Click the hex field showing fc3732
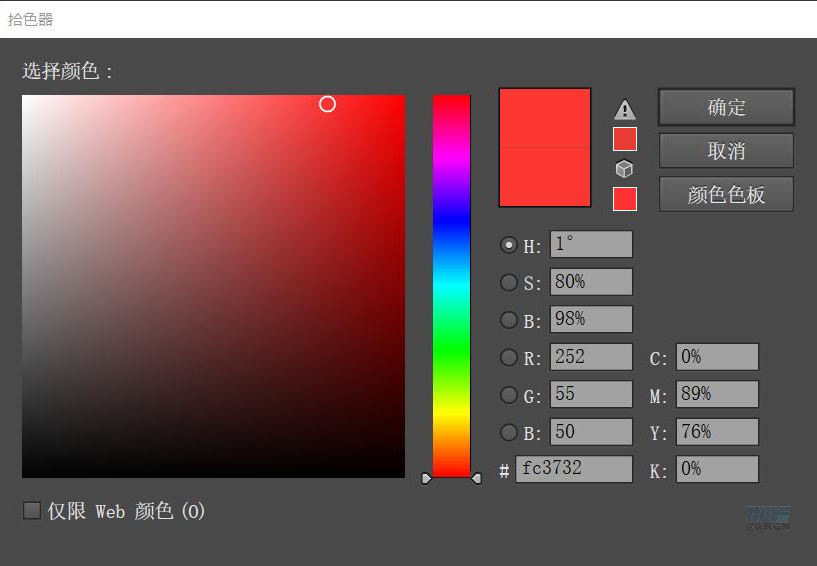This screenshot has width=817, height=566. [x=574, y=469]
